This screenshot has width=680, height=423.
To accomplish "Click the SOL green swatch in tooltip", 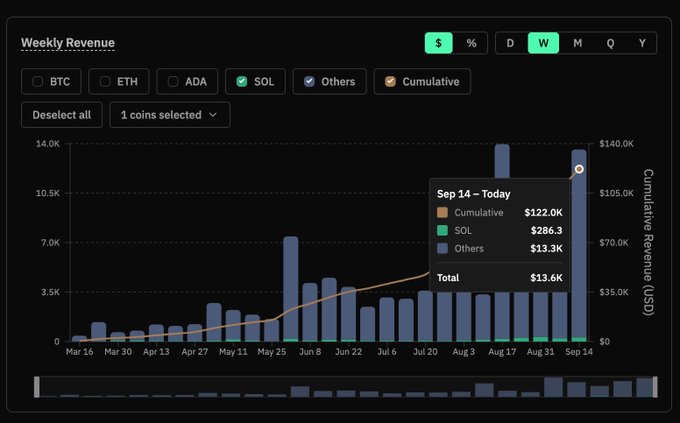I will 442,230.
